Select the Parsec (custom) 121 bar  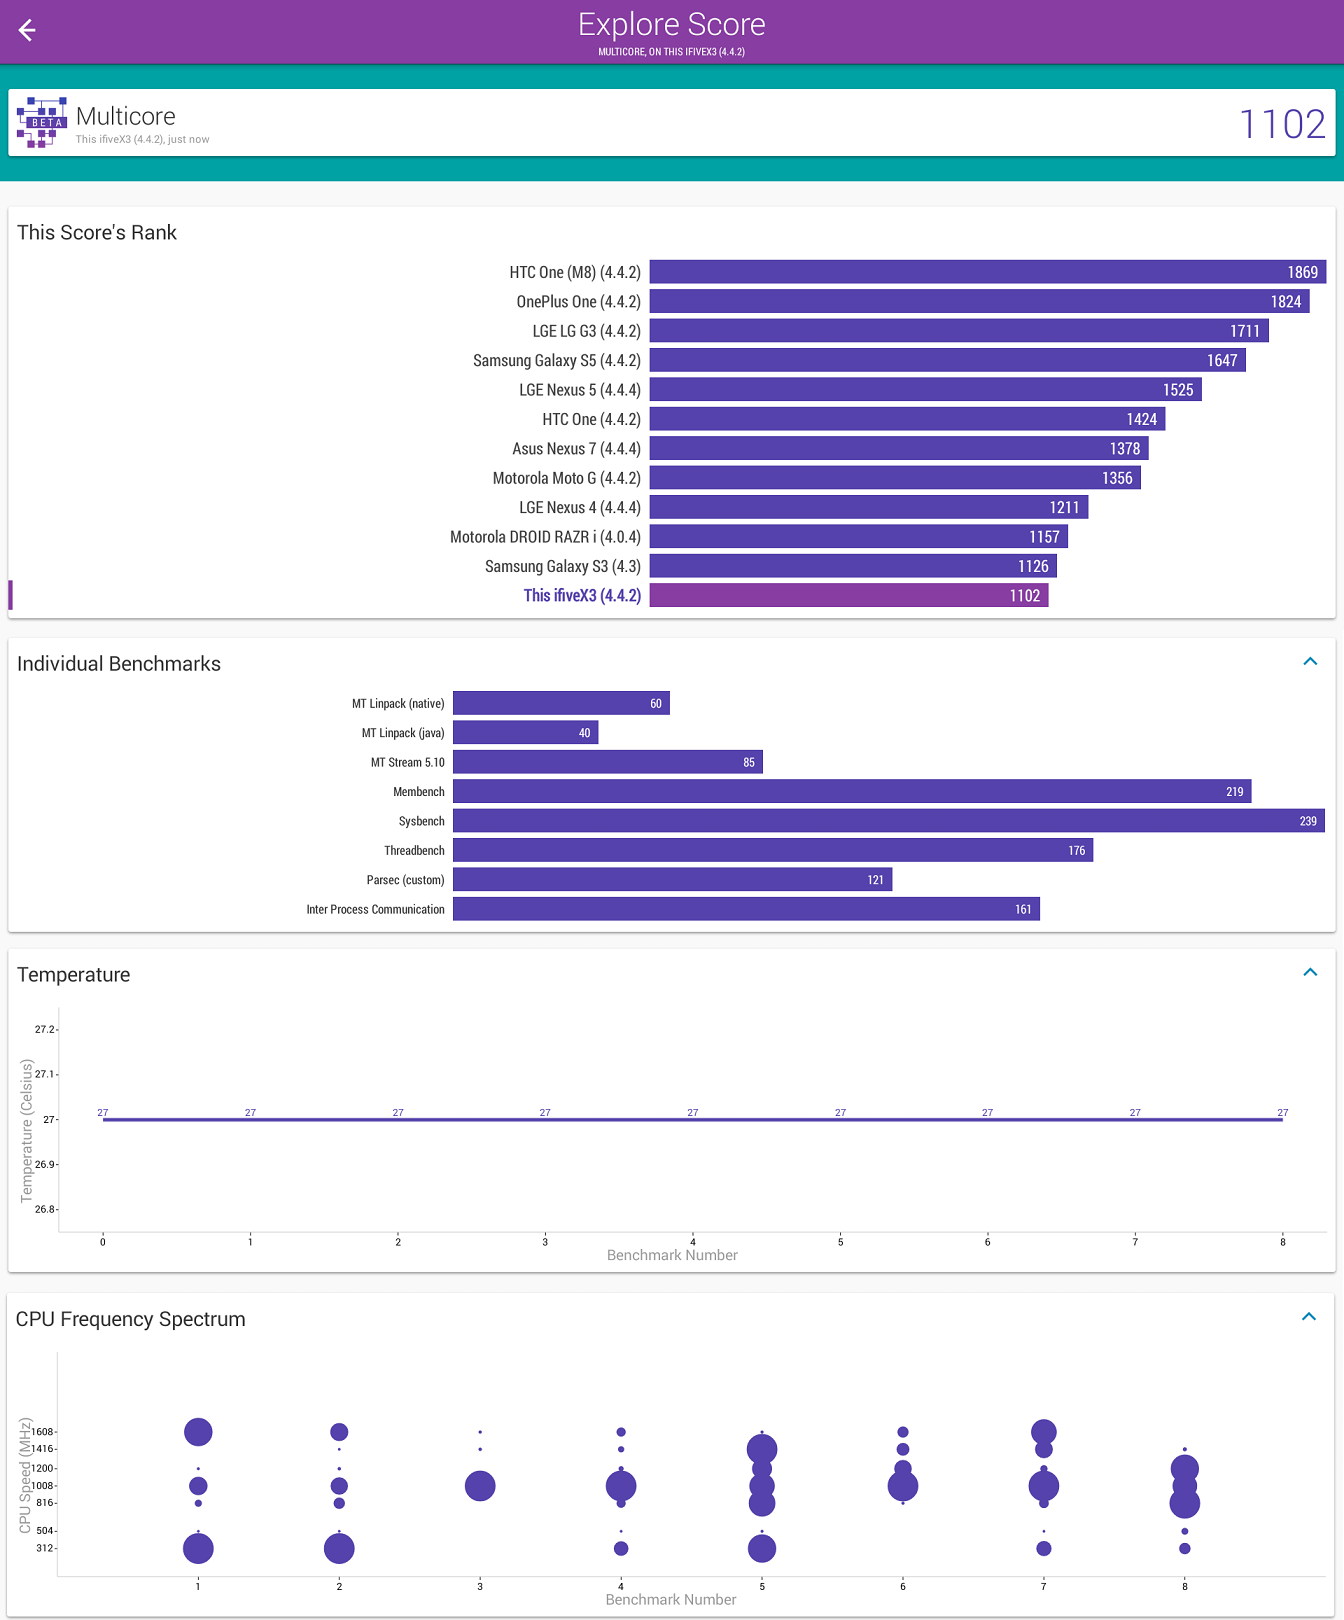coord(672,880)
